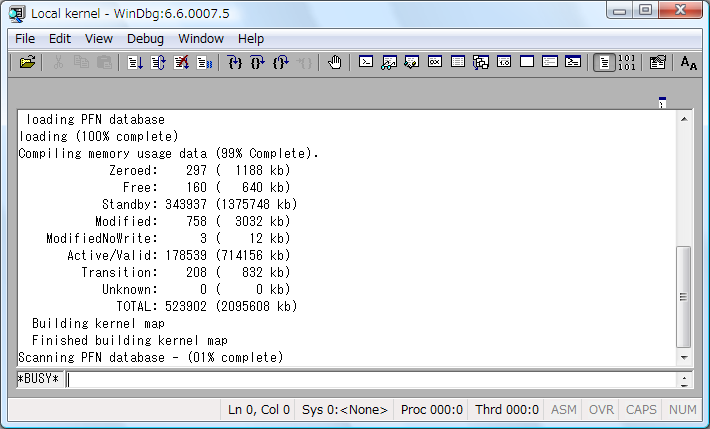The height and width of the screenshot is (429, 710).
Task: Open the Command window via toolbar icon
Action: [366, 62]
